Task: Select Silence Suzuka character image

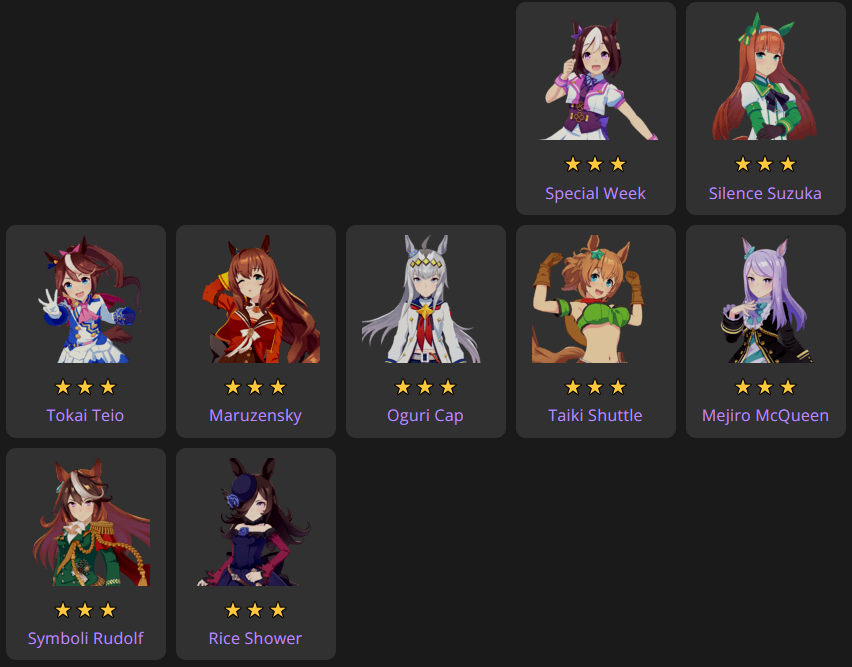Action: pyautogui.click(x=766, y=79)
